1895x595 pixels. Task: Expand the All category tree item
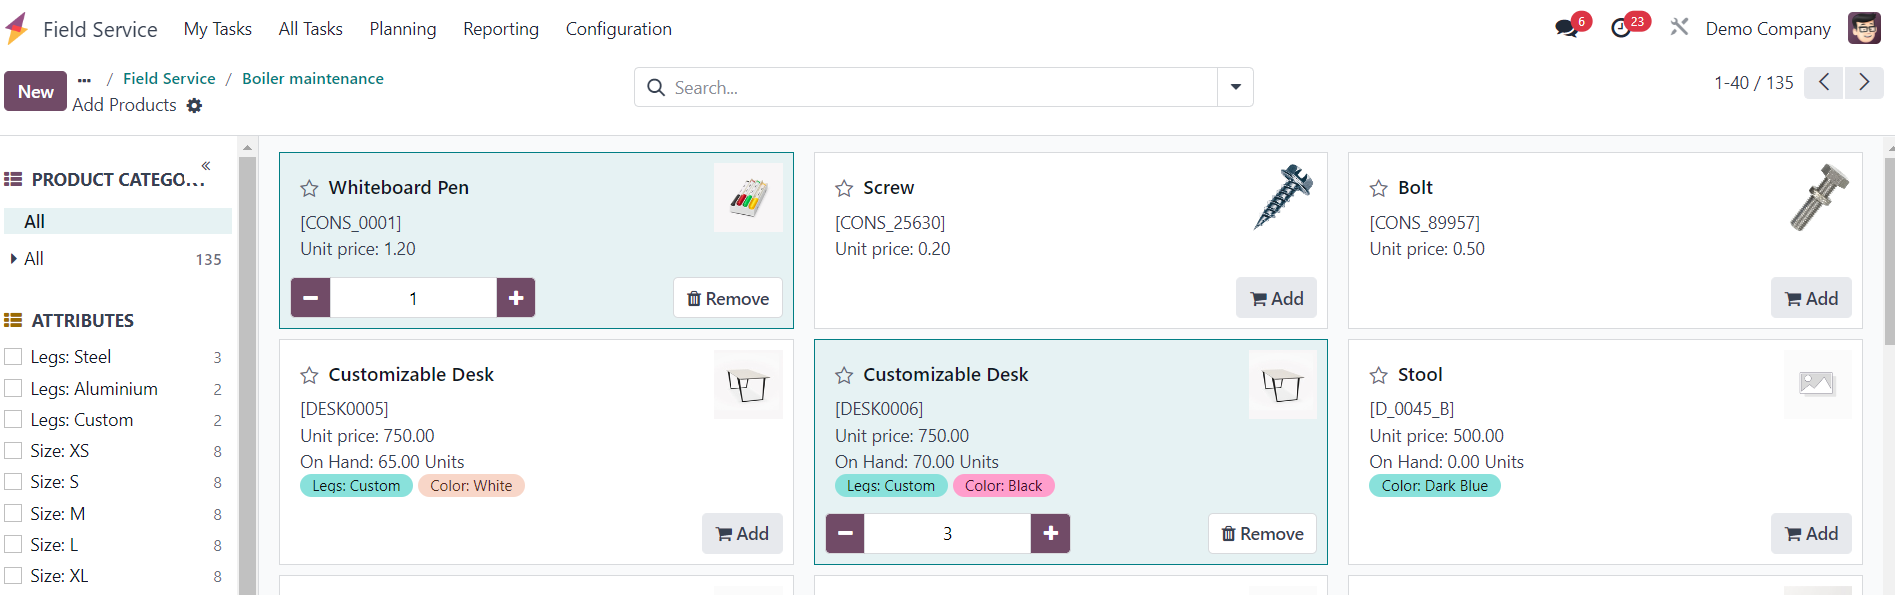click(x=14, y=259)
